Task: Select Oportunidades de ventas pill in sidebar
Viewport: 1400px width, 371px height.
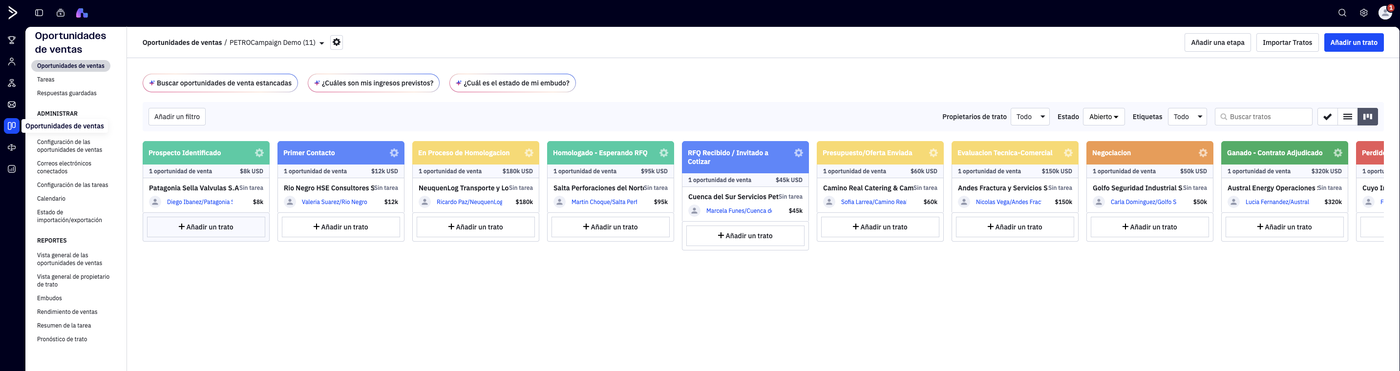Action: [x=71, y=66]
